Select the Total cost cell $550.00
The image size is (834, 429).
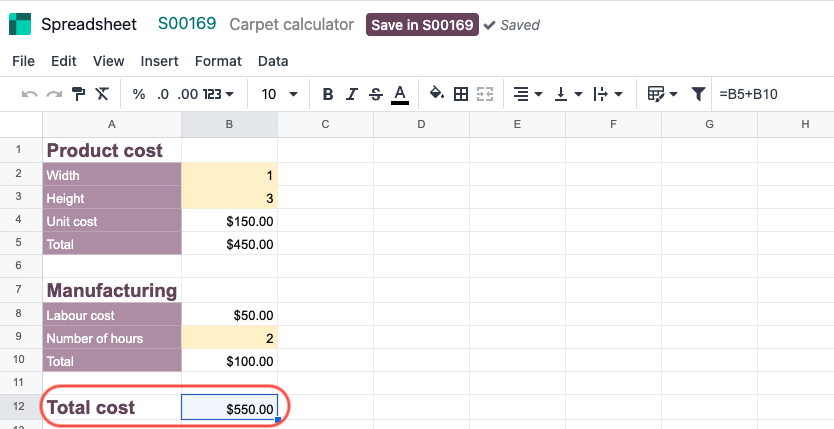(229, 408)
